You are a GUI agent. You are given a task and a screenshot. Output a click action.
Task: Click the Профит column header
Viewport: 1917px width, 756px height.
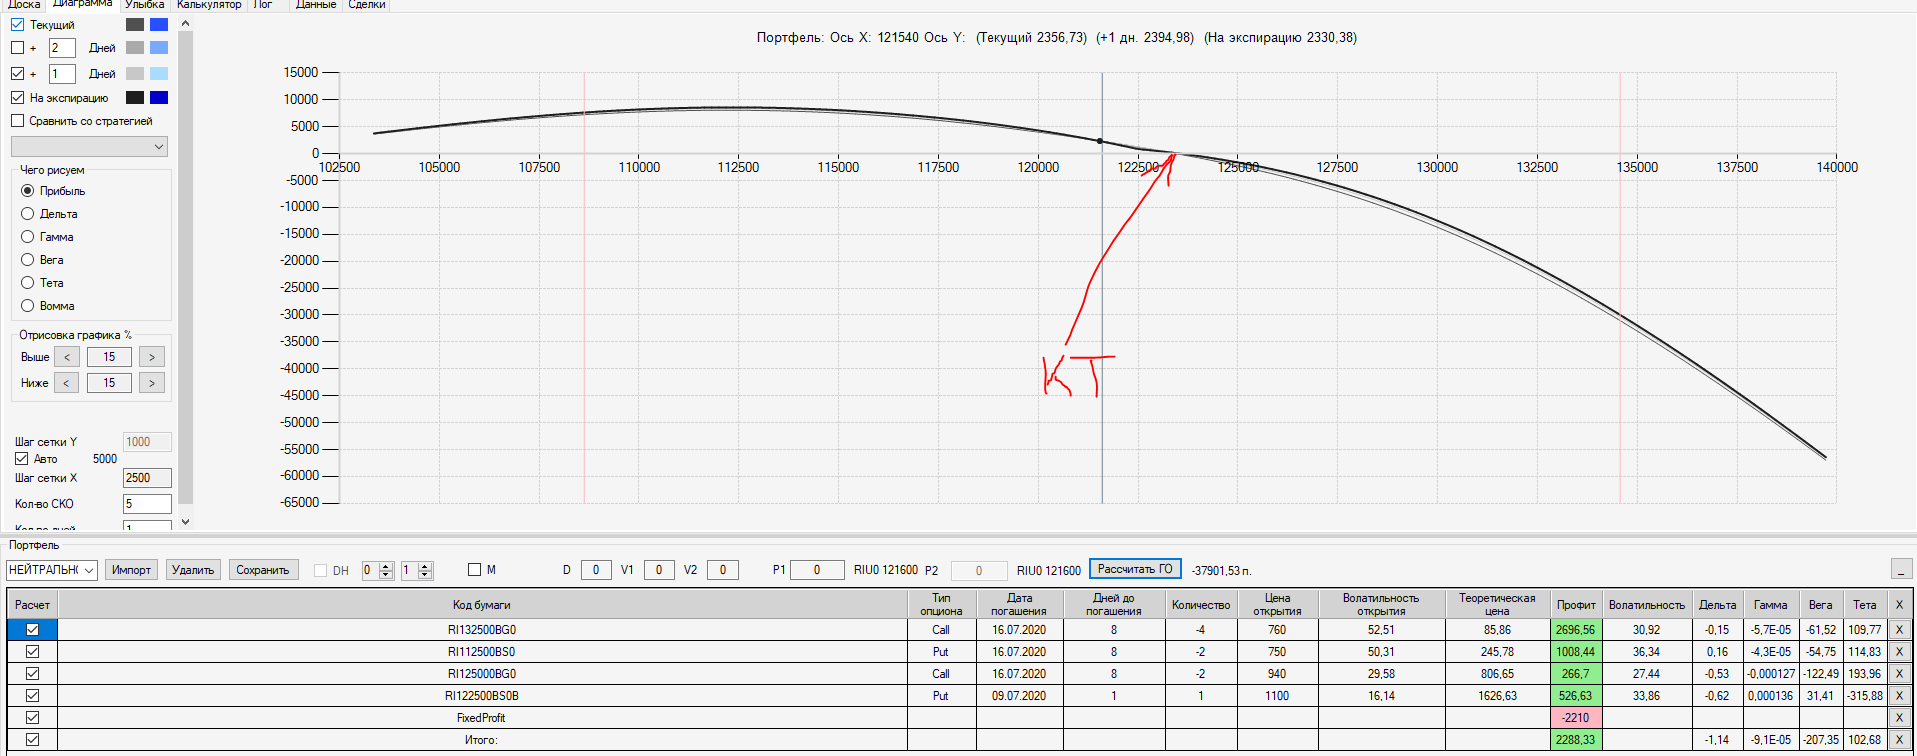click(x=1576, y=604)
